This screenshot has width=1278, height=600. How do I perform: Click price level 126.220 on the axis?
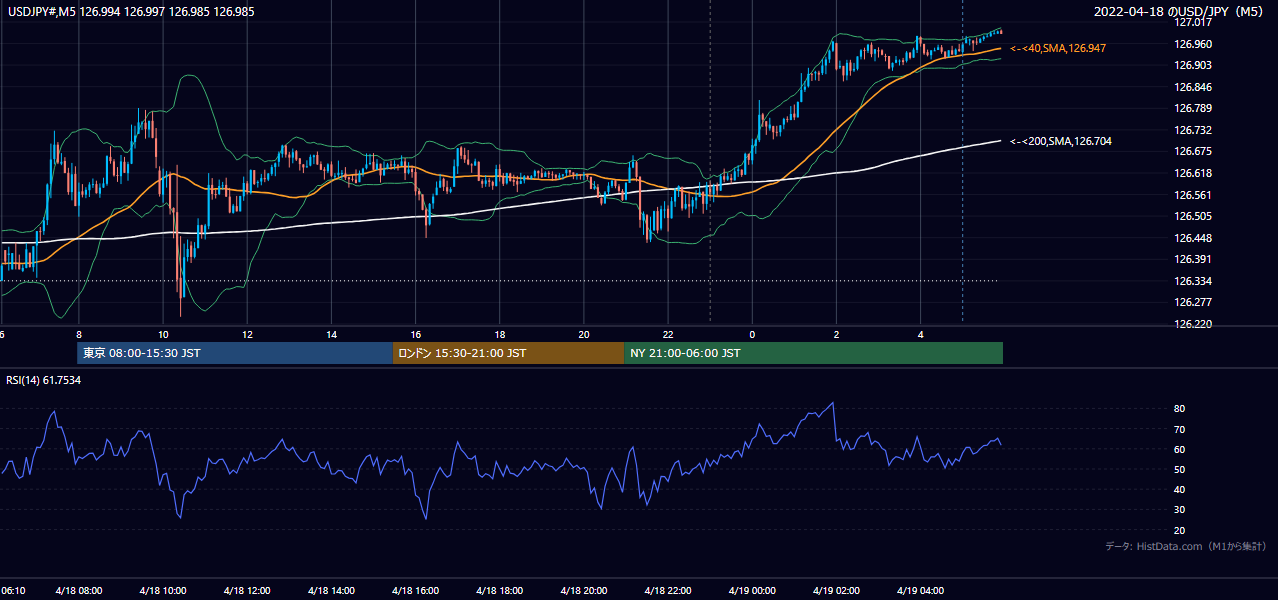(x=1193, y=324)
